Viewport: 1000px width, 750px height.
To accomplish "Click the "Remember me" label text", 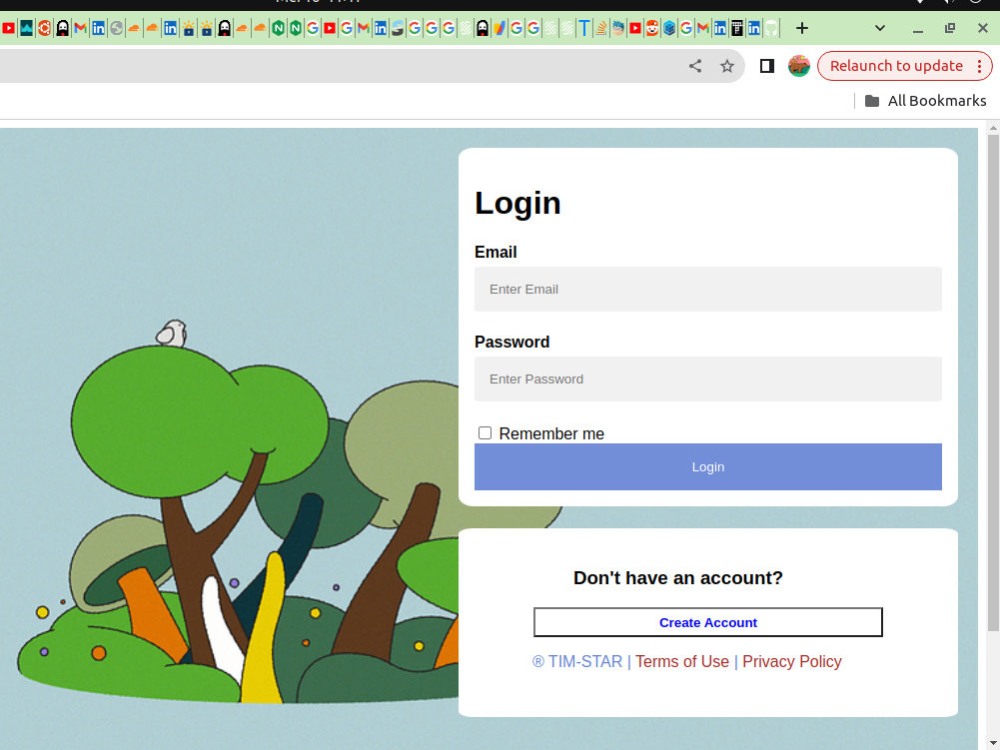I will tap(551, 434).
